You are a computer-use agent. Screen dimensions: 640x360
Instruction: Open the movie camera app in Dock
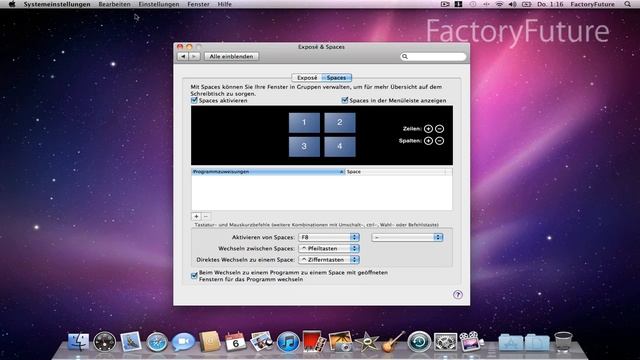pos(471,341)
